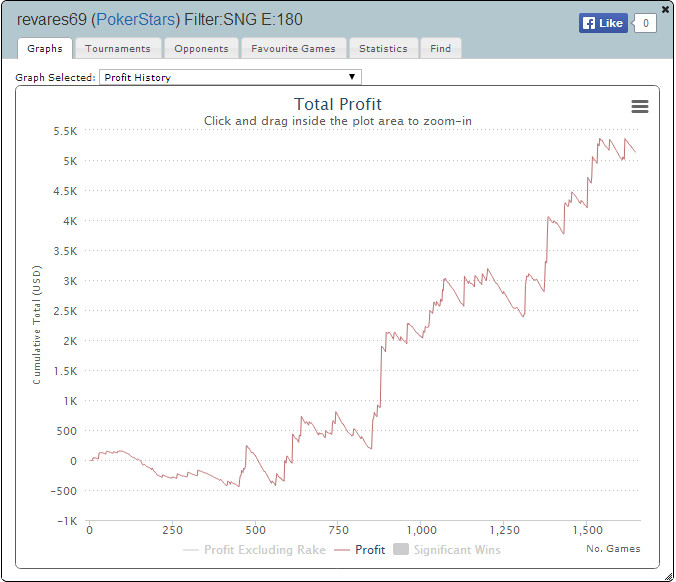
Task: Click the Cumulative Total (USD) axis title
Action: pyautogui.click(x=37, y=325)
